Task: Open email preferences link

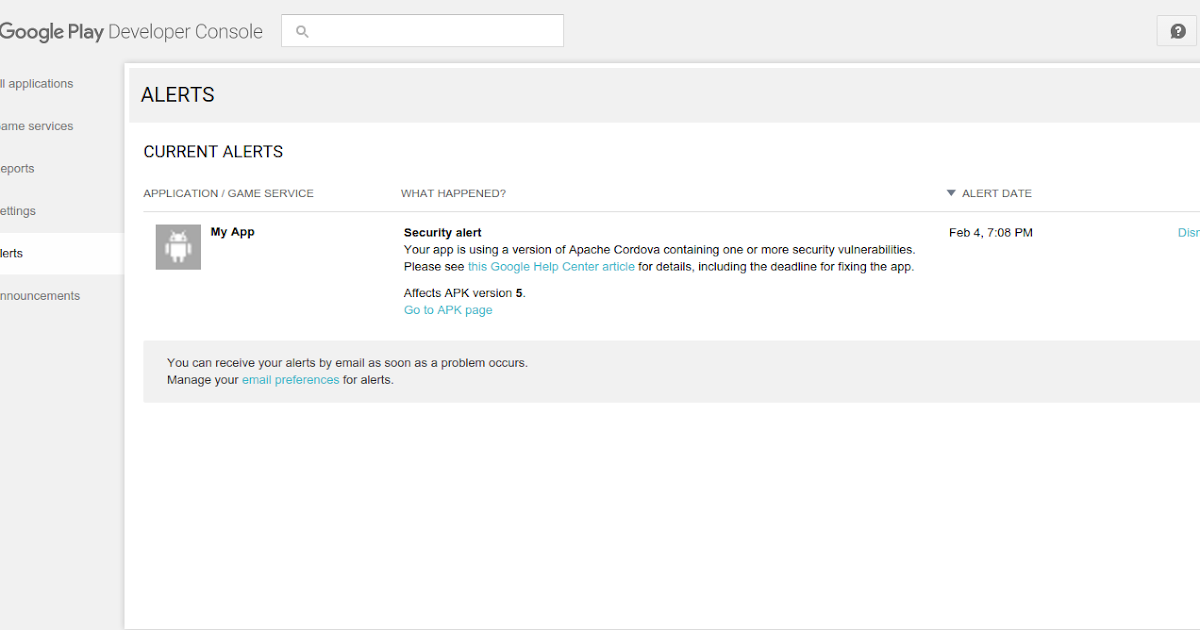Action: (x=291, y=380)
